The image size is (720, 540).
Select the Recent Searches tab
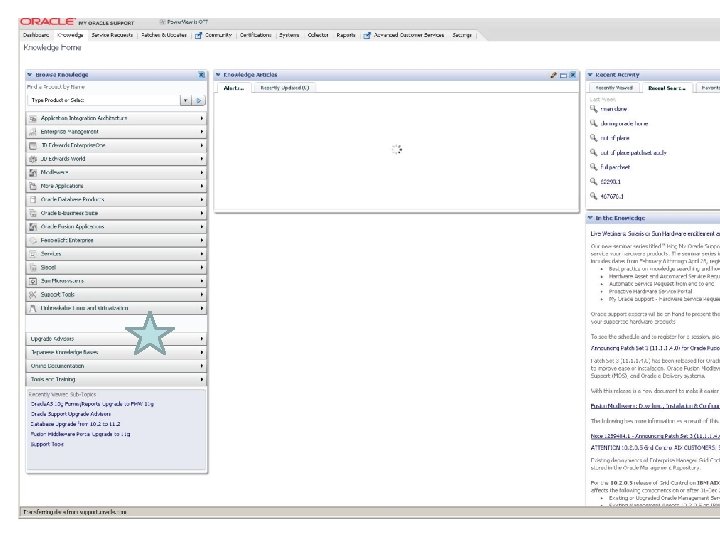coord(667,88)
